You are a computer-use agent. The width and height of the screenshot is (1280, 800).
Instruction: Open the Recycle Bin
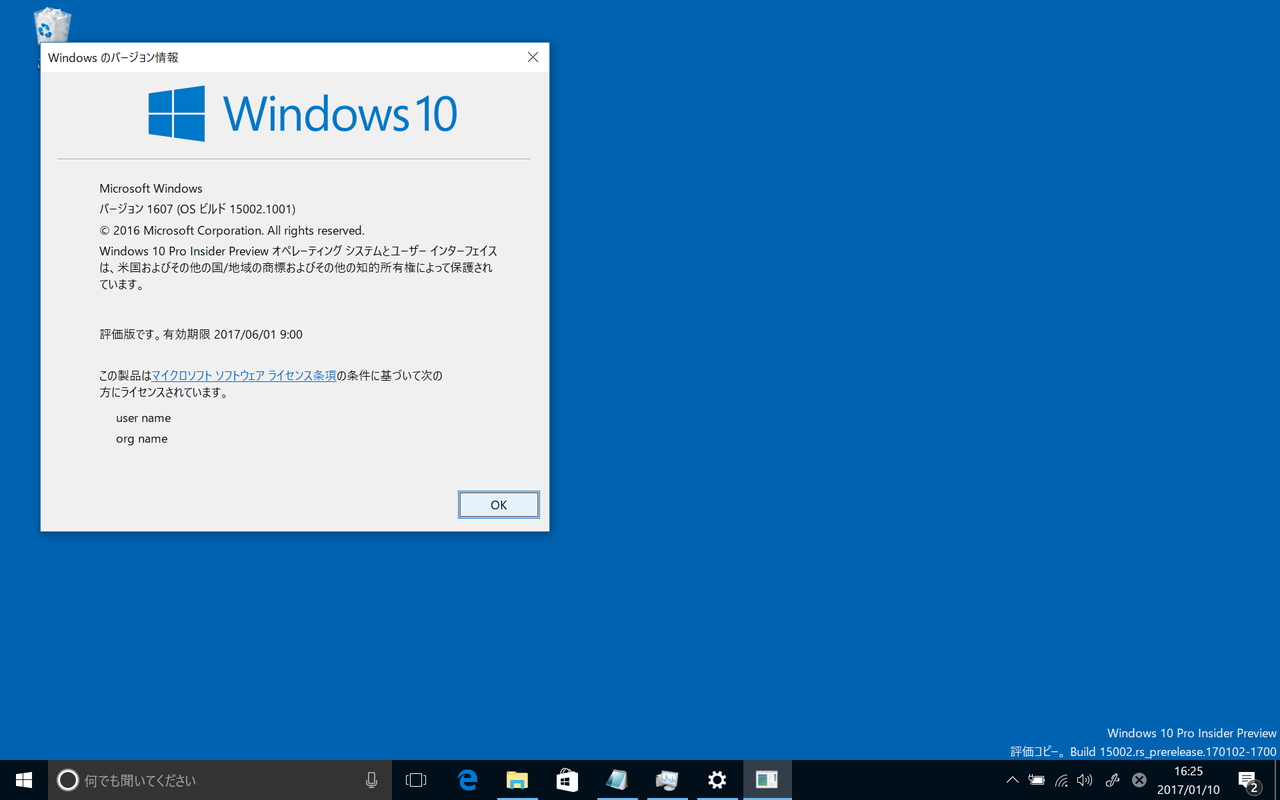50,25
